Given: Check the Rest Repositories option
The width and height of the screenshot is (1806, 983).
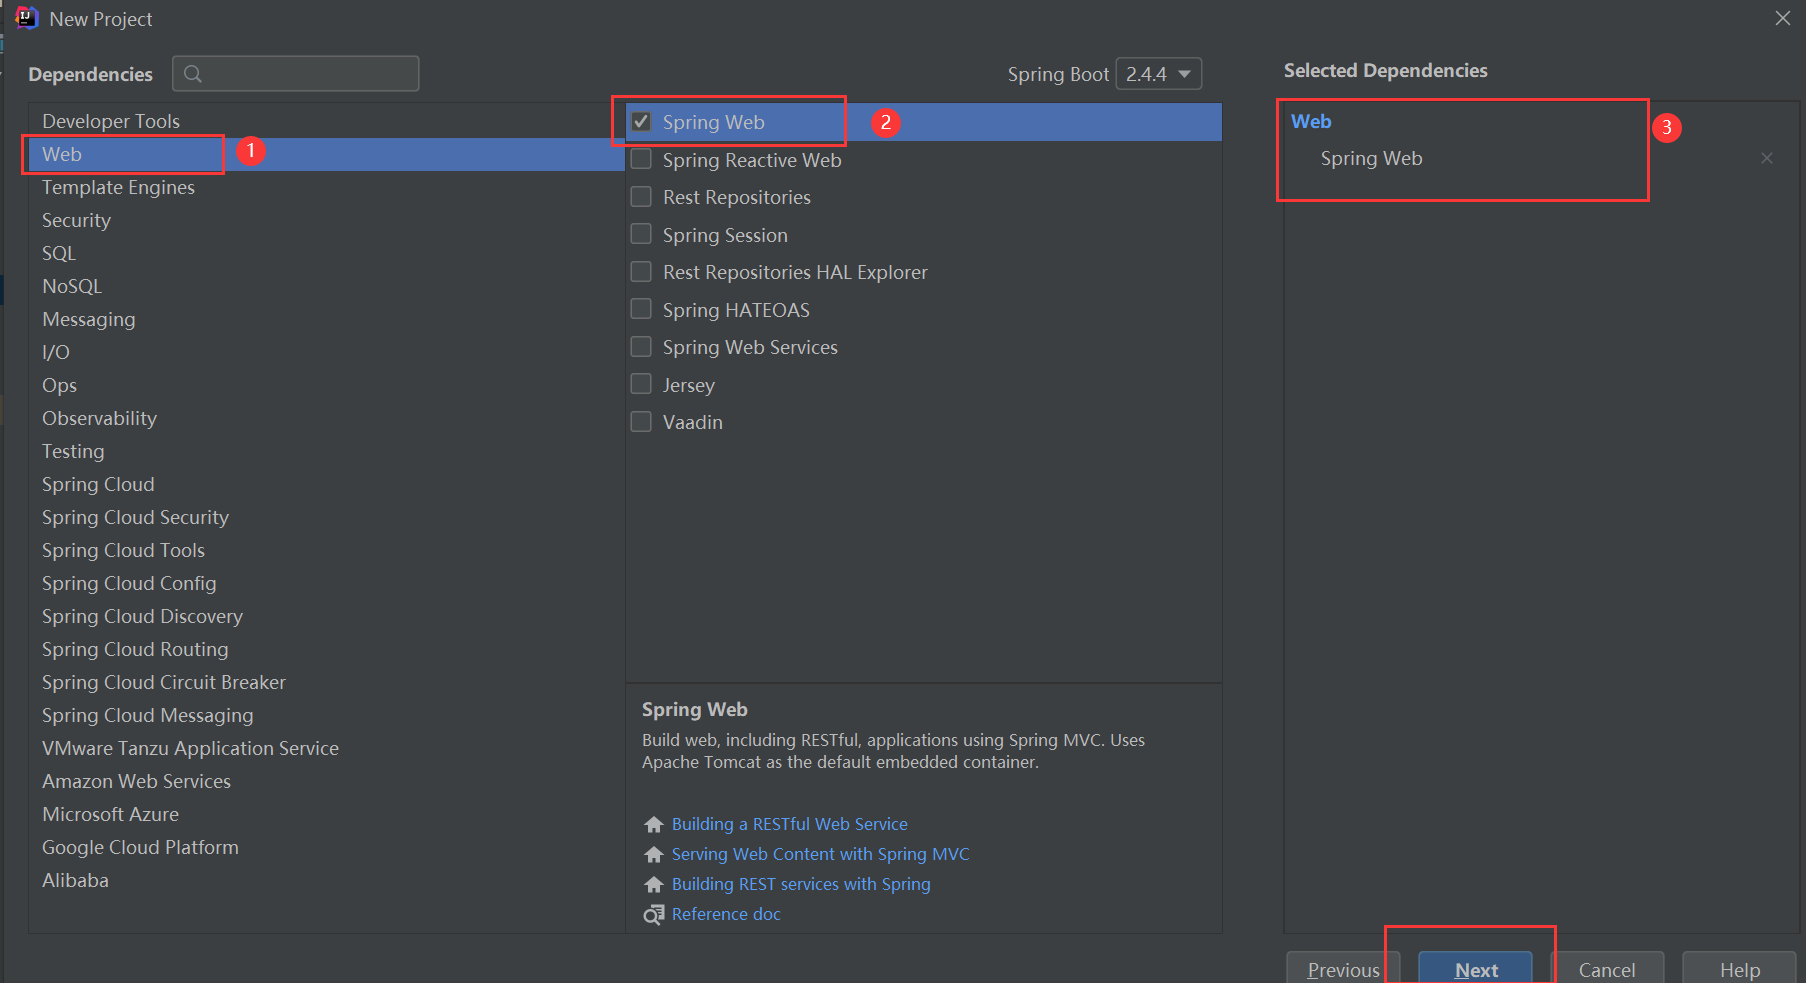Looking at the screenshot, I should [x=641, y=197].
